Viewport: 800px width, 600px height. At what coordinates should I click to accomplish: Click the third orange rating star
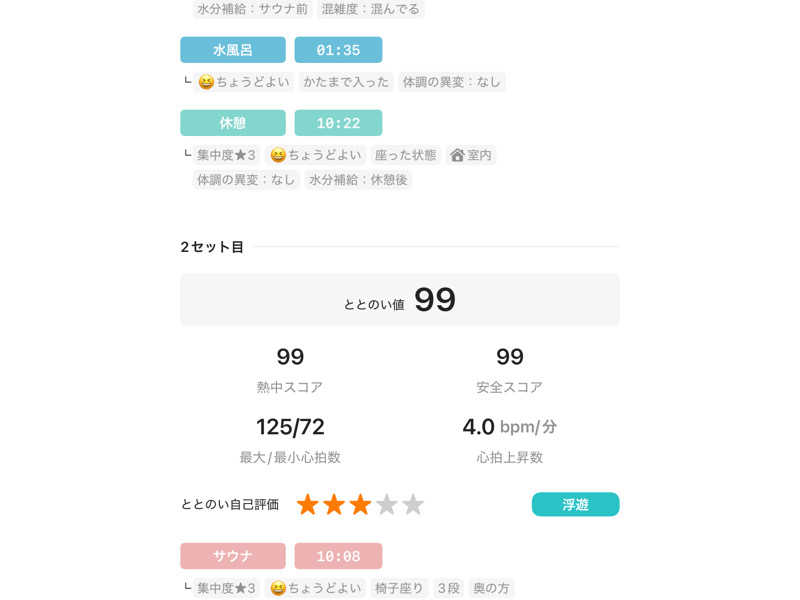coord(360,505)
